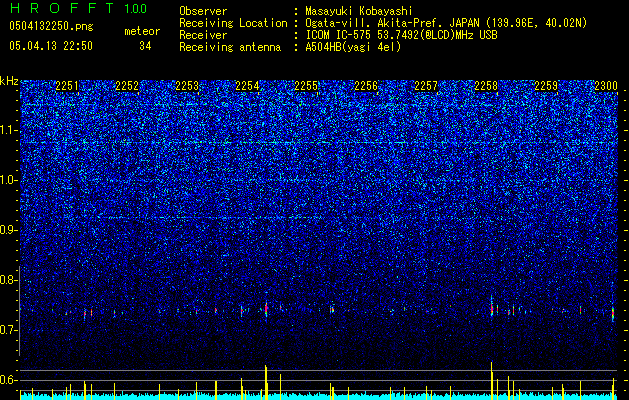Click the 2256 time marker
629x400 pixels.
(x=366, y=86)
